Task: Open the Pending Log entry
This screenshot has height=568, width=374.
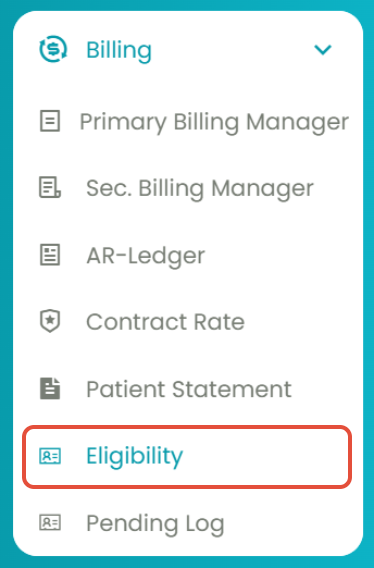Action: point(155,523)
